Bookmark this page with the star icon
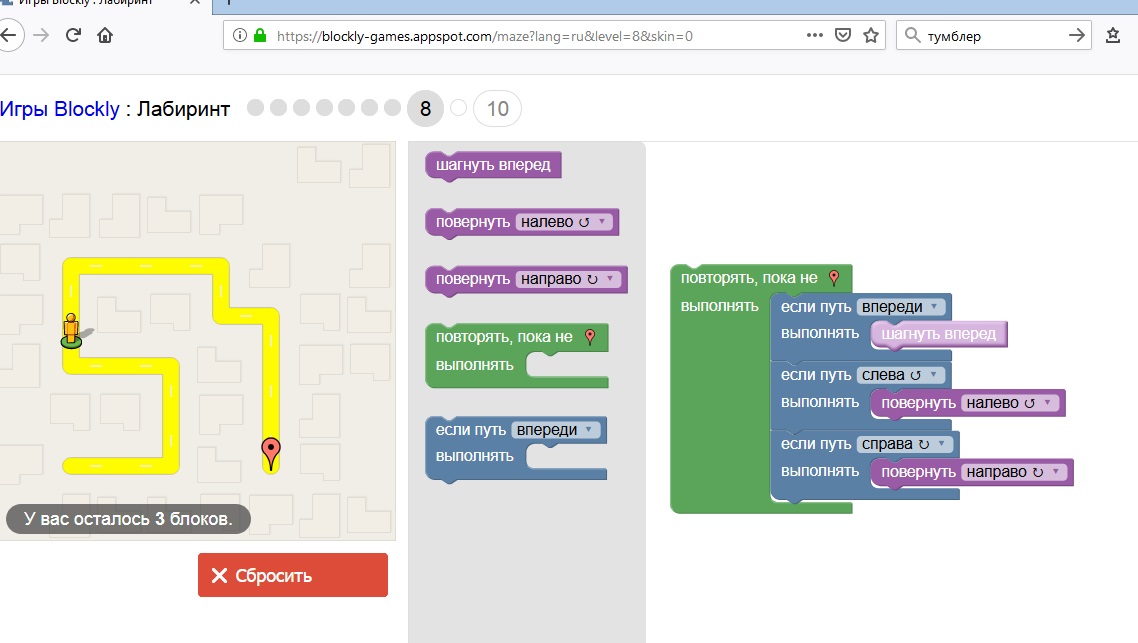This screenshot has width=1138, height=643. pos(871,35)
